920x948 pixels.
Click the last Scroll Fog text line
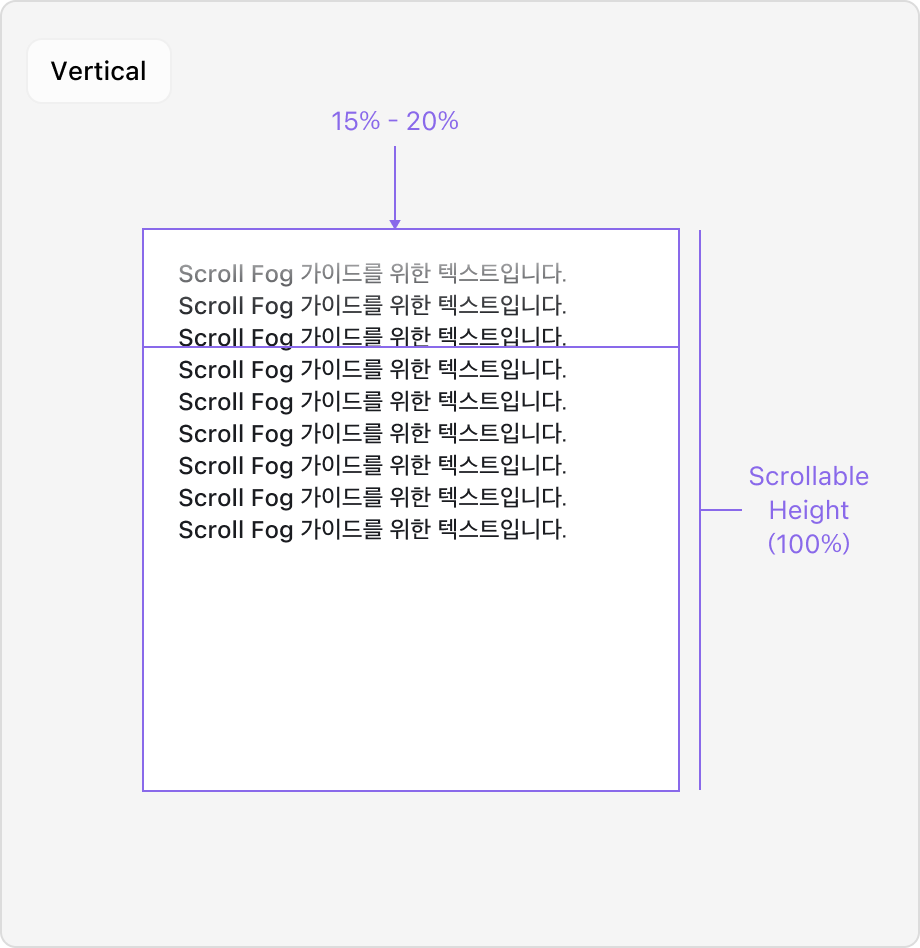372,529
